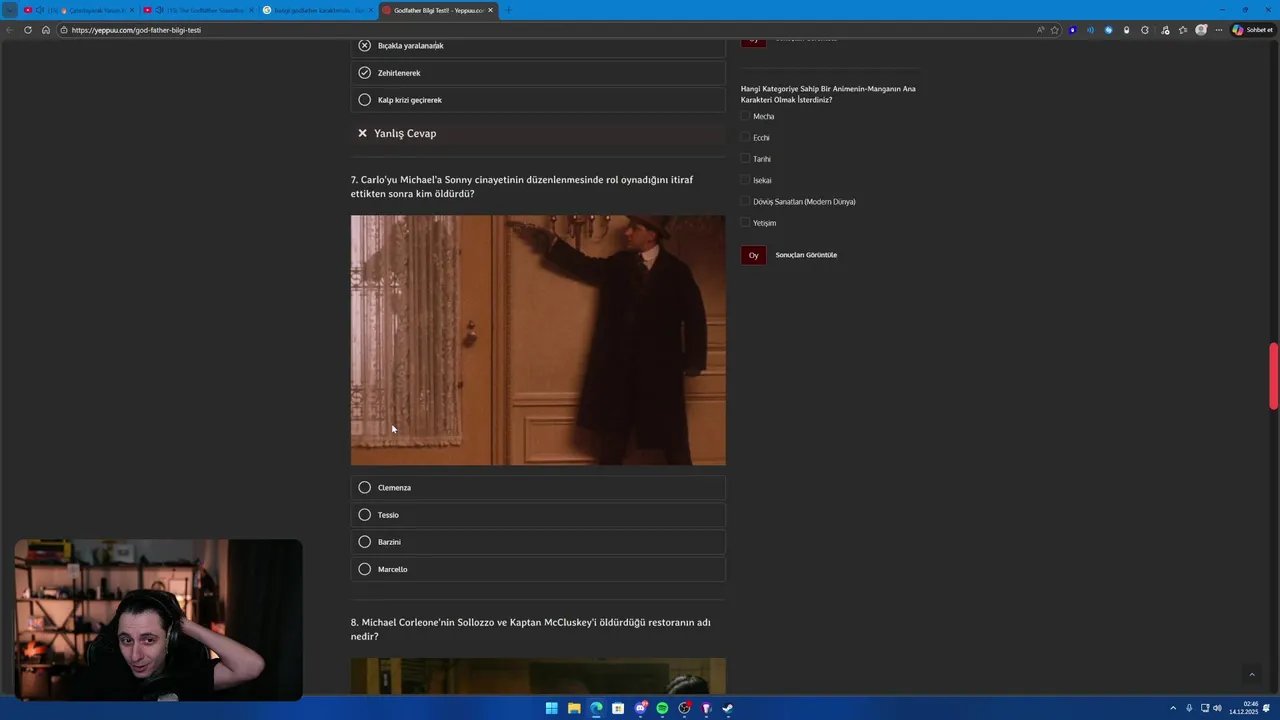1280x720 pixels.
Task: Close the Godfather Bilgi Testi tab
Action: click(x=490, y=10)
